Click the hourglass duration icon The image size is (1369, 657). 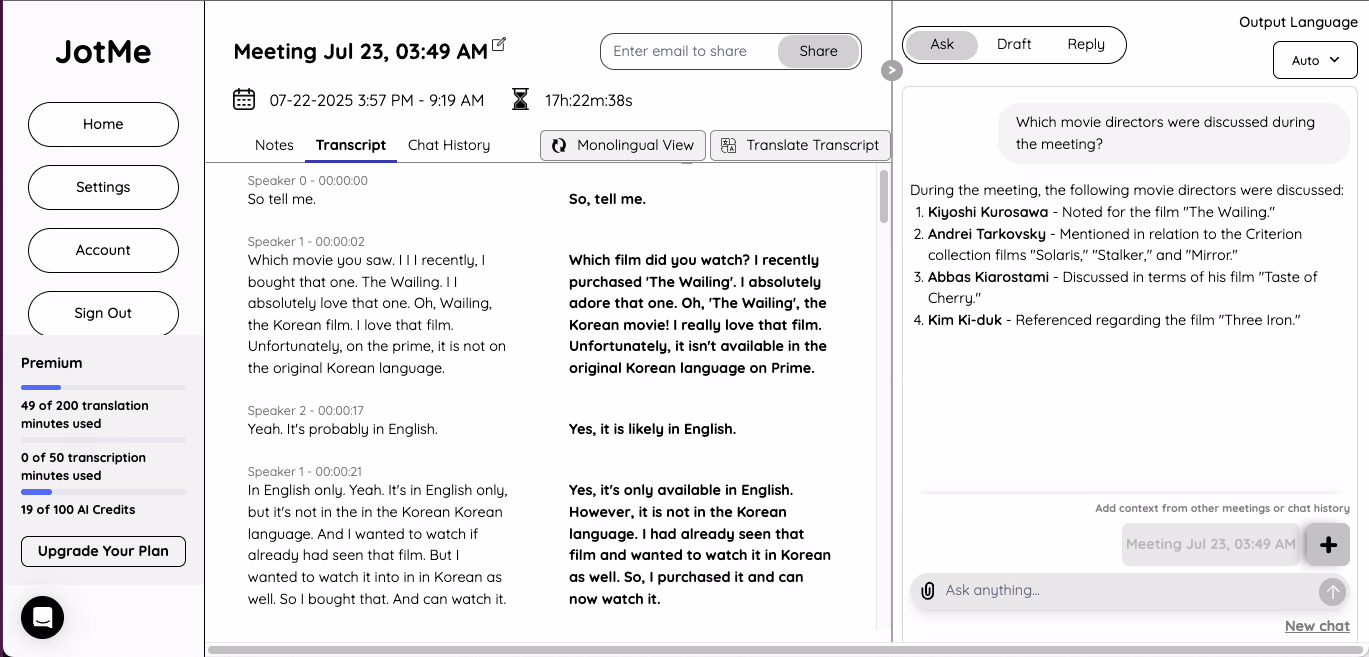click(x=520, y=99)
